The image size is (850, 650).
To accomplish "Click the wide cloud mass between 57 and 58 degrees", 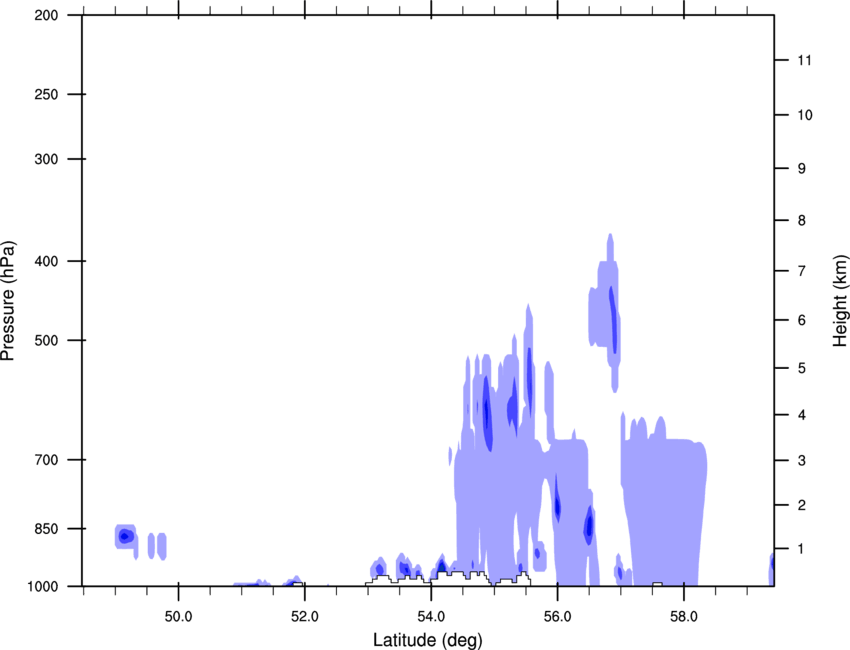I will tap(664, 501).
